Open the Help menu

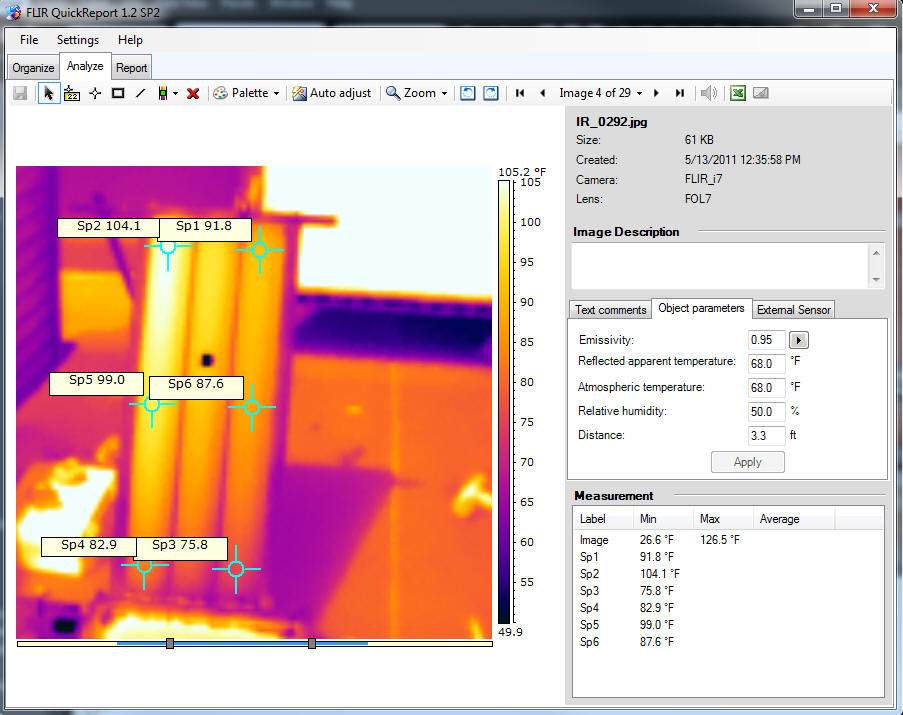[x=130, y=40]
